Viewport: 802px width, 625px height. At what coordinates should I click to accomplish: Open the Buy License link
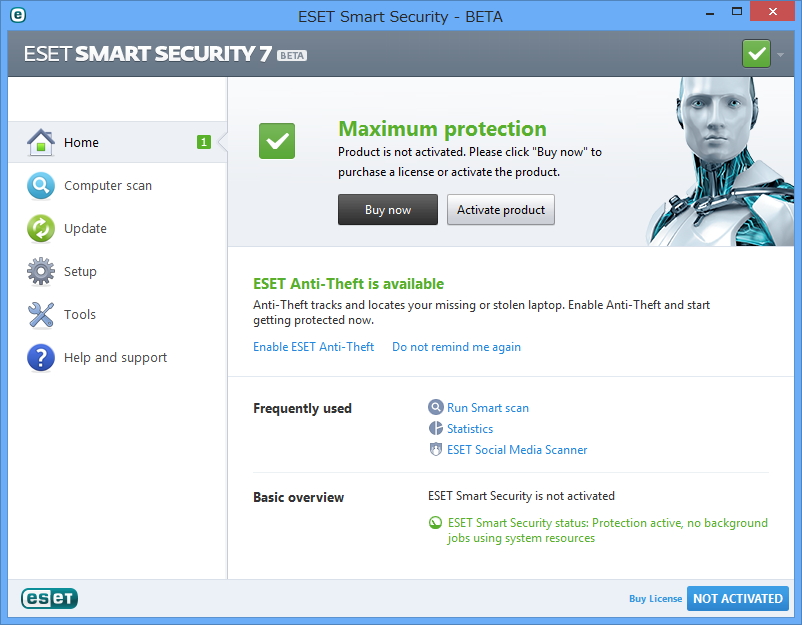pyautogui.click(x=655, y=598)
